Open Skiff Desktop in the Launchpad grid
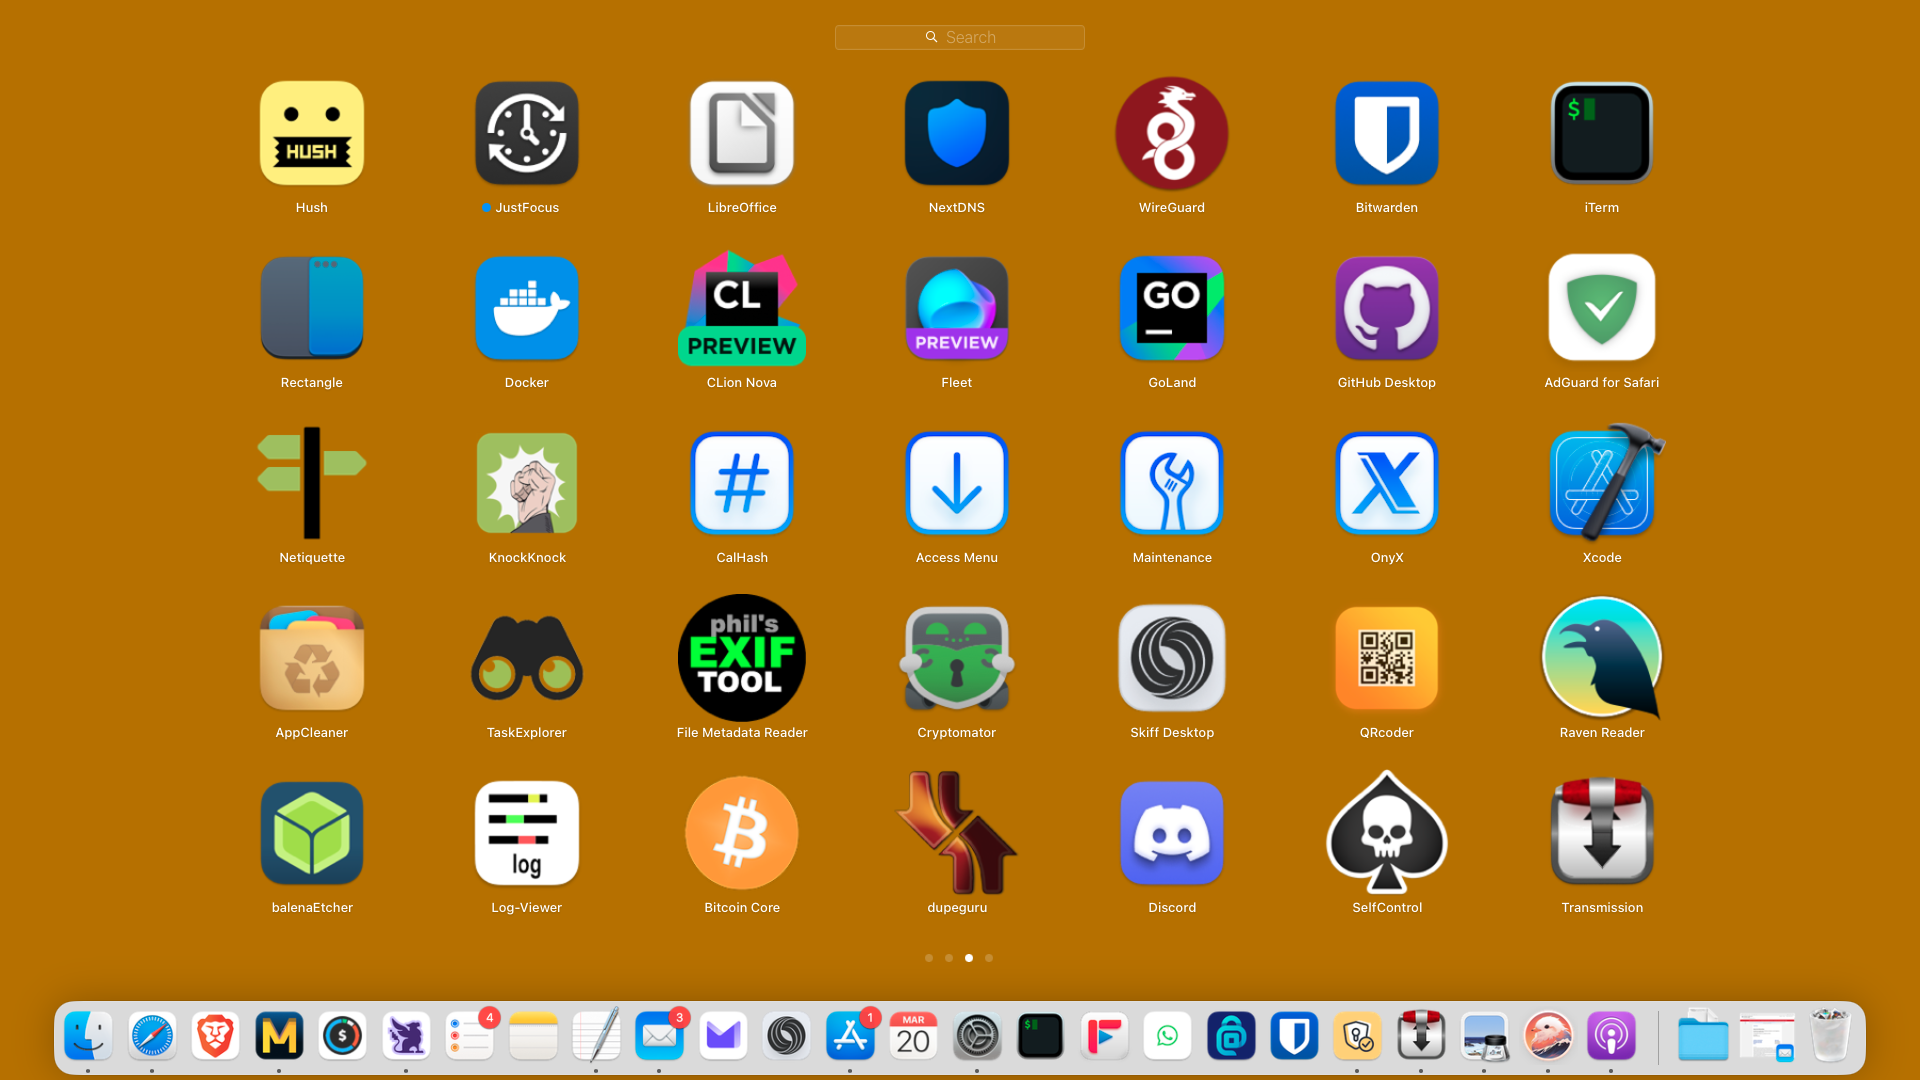The image size is (1920, 1080). click(x=1172, y=658)
